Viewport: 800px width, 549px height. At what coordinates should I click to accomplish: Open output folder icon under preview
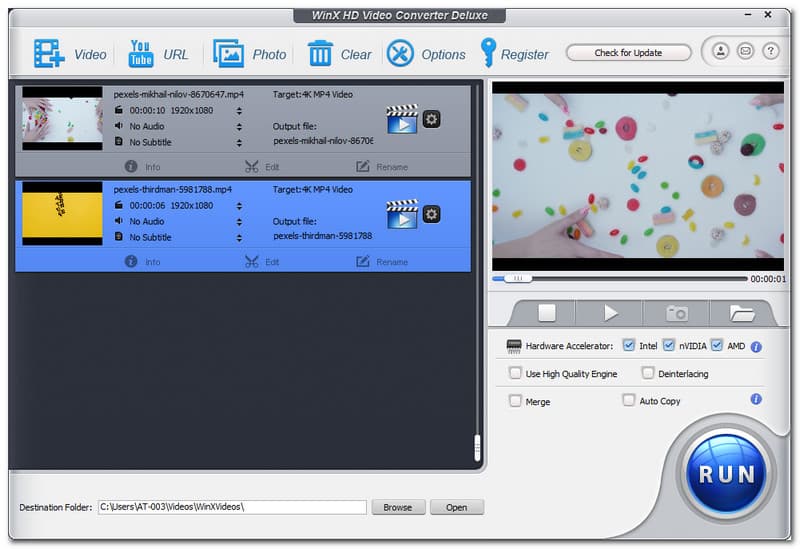coord(741,313)
